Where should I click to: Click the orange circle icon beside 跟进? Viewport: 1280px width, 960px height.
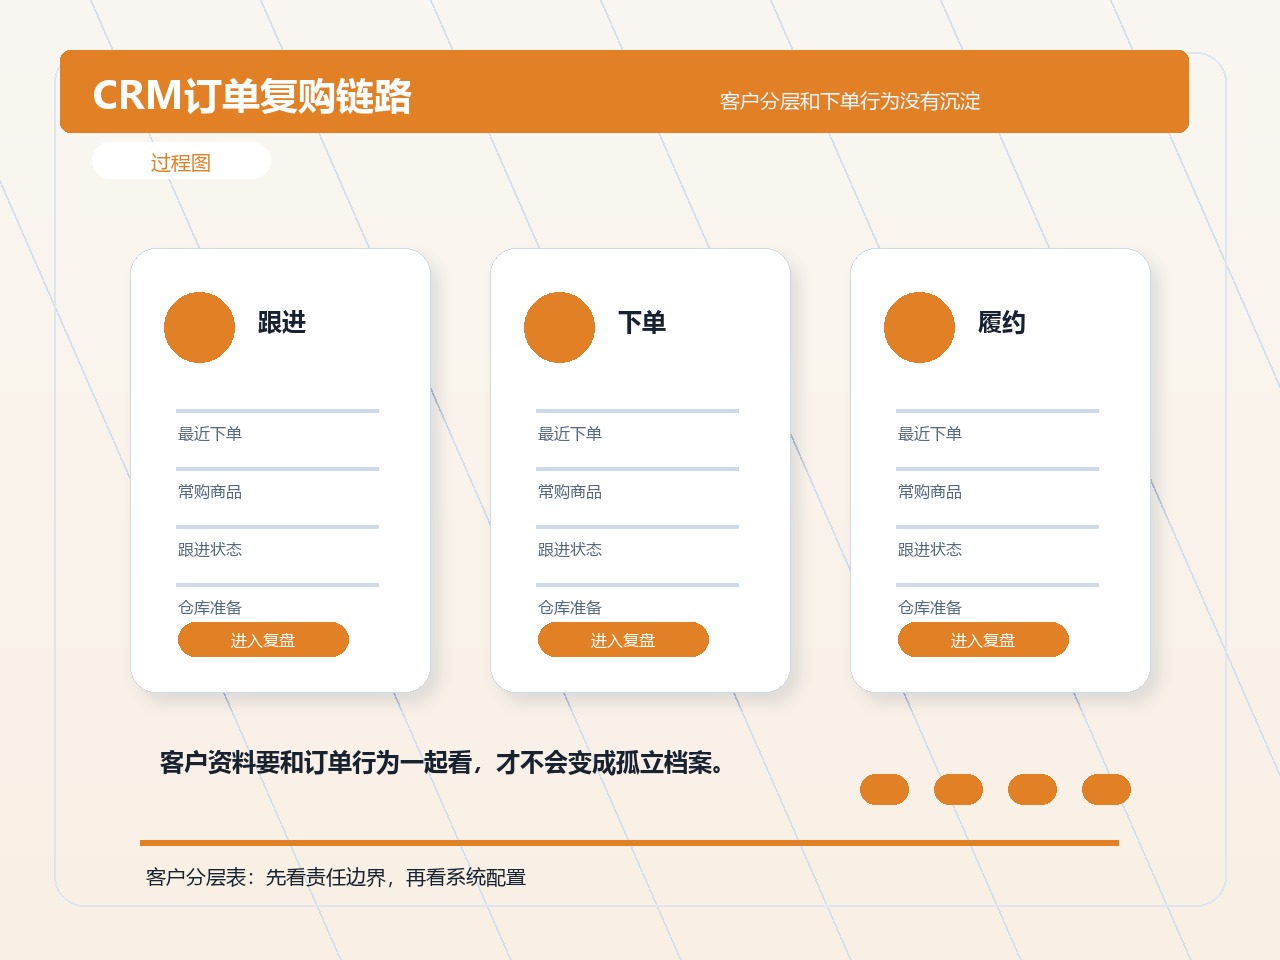[x=199, y=327]
